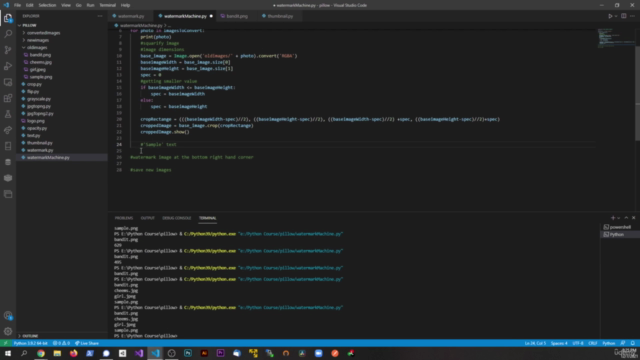Open the Help menu

(x=125, y=5)
